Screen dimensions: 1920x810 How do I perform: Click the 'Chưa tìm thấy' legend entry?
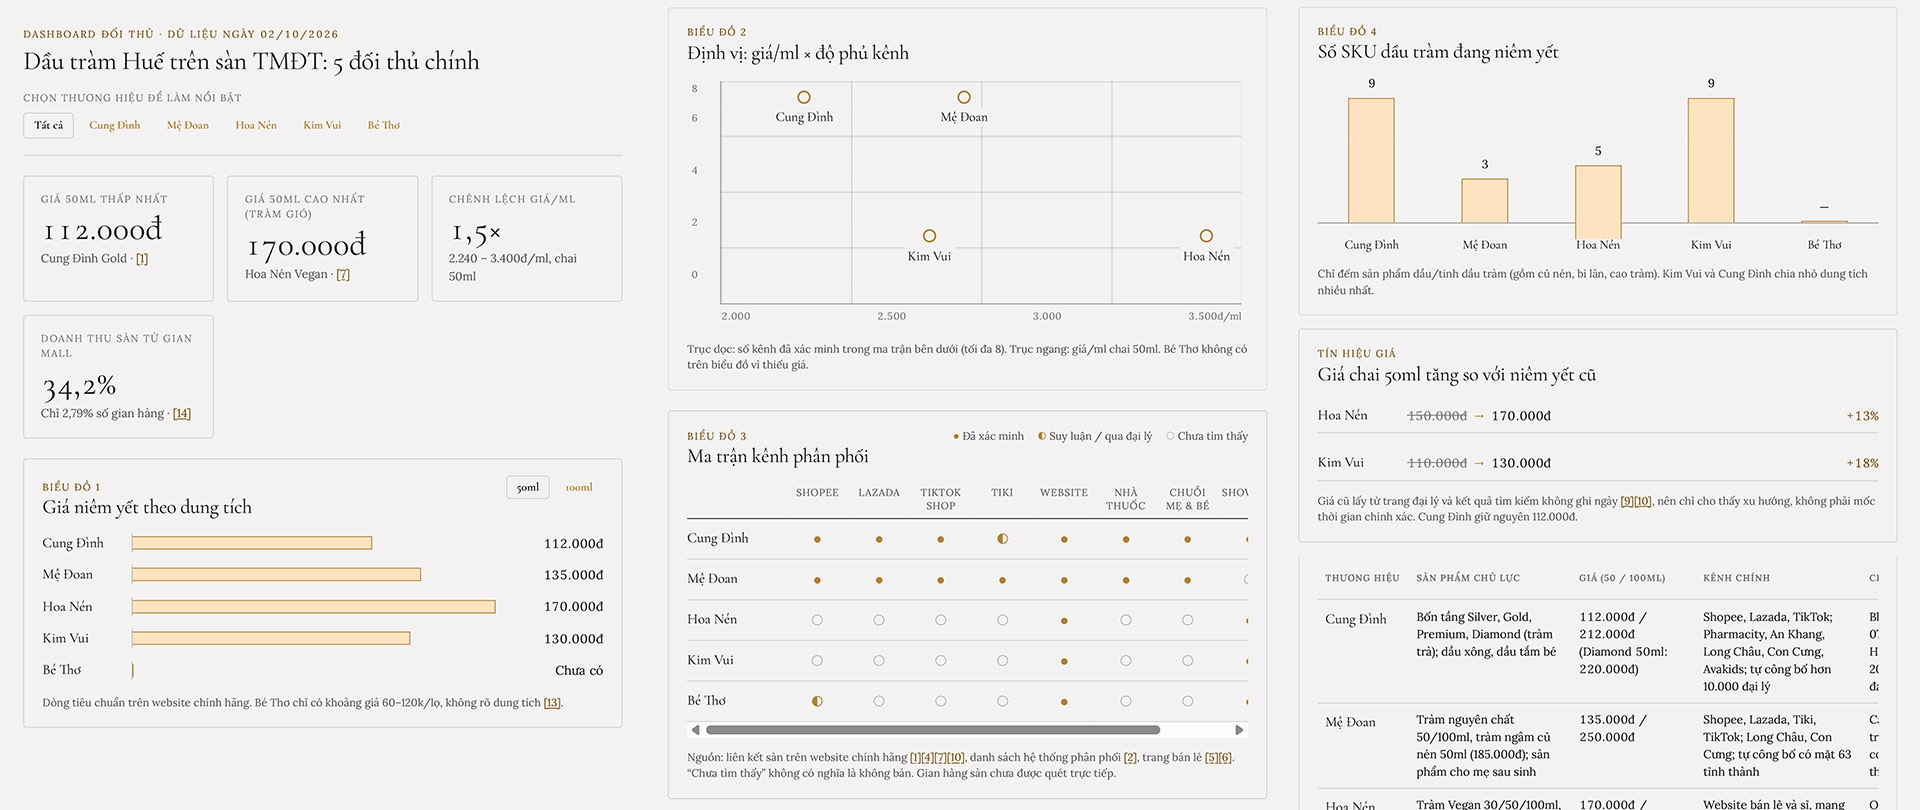1207,436
